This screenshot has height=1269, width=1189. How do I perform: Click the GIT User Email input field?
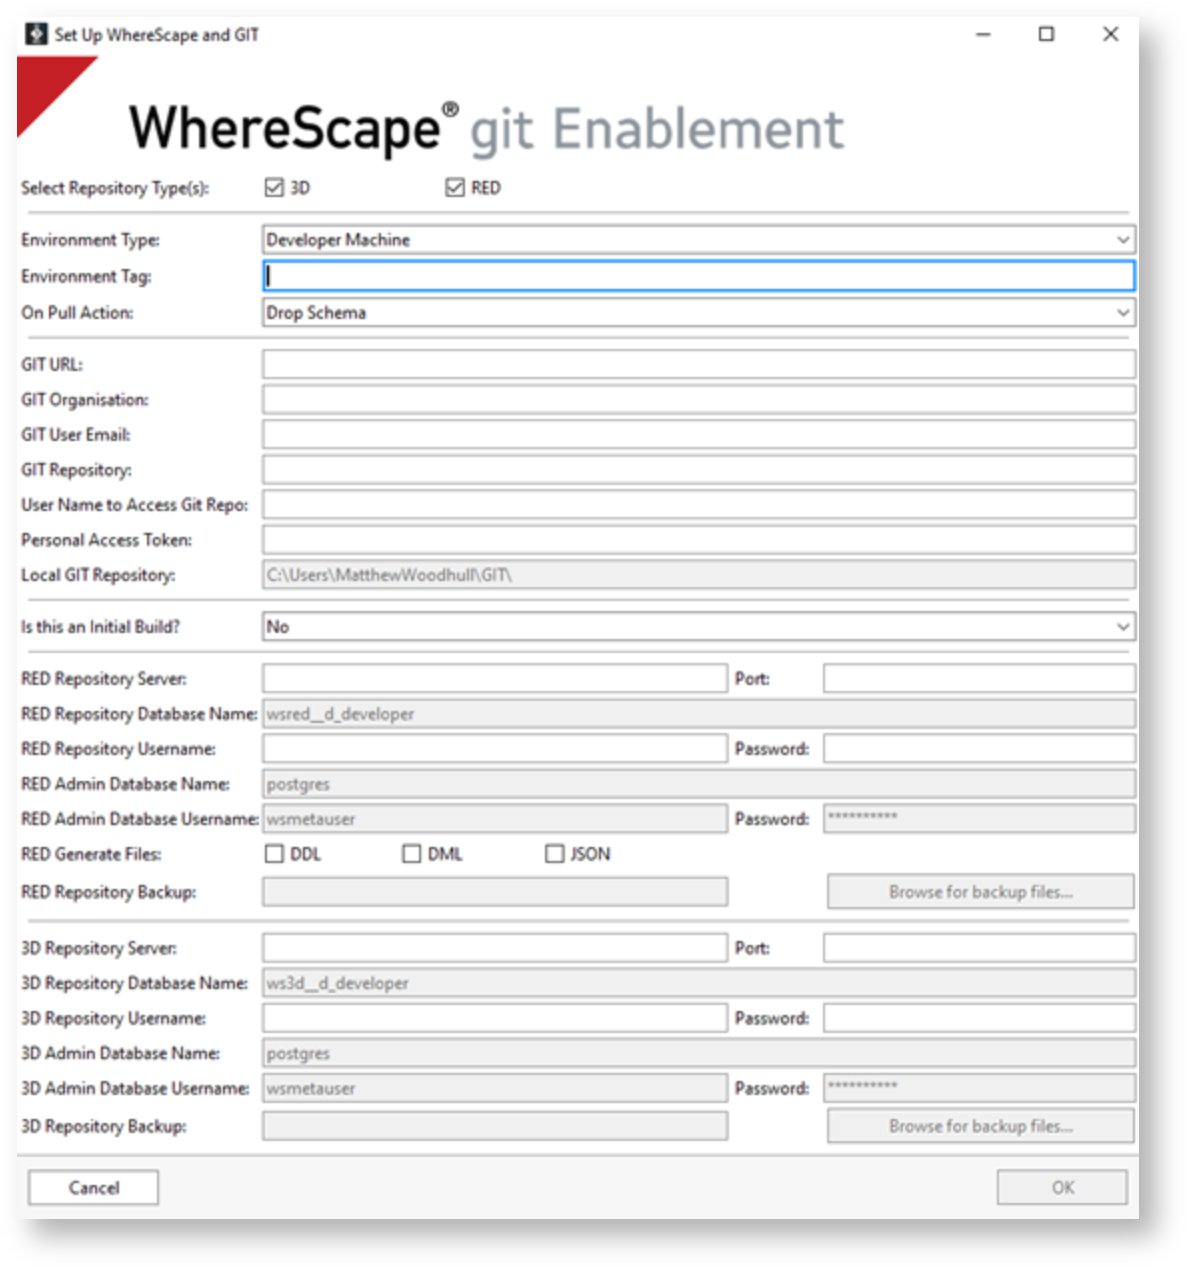tap(699, 434)
